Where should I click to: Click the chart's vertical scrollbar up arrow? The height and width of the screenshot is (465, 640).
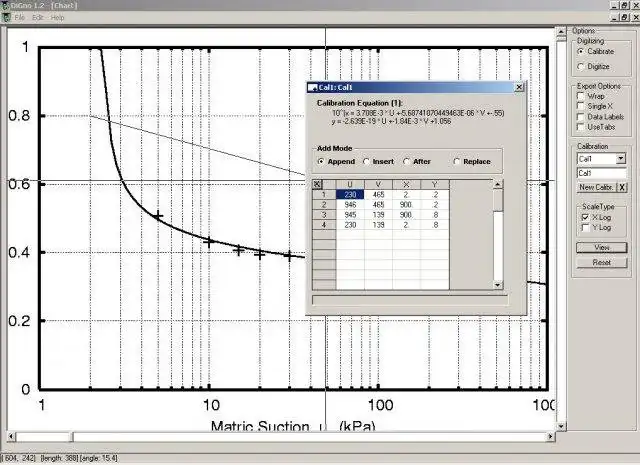tap(561, 31)
